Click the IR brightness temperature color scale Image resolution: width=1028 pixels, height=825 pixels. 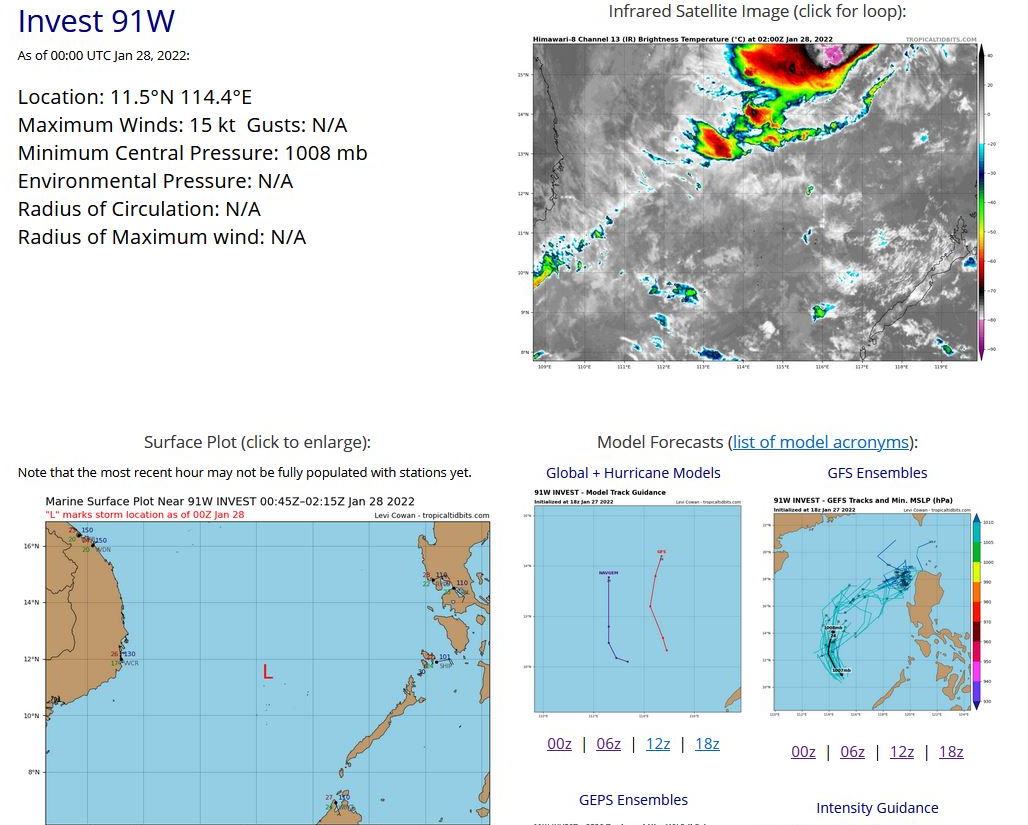(x=982, y=200)
